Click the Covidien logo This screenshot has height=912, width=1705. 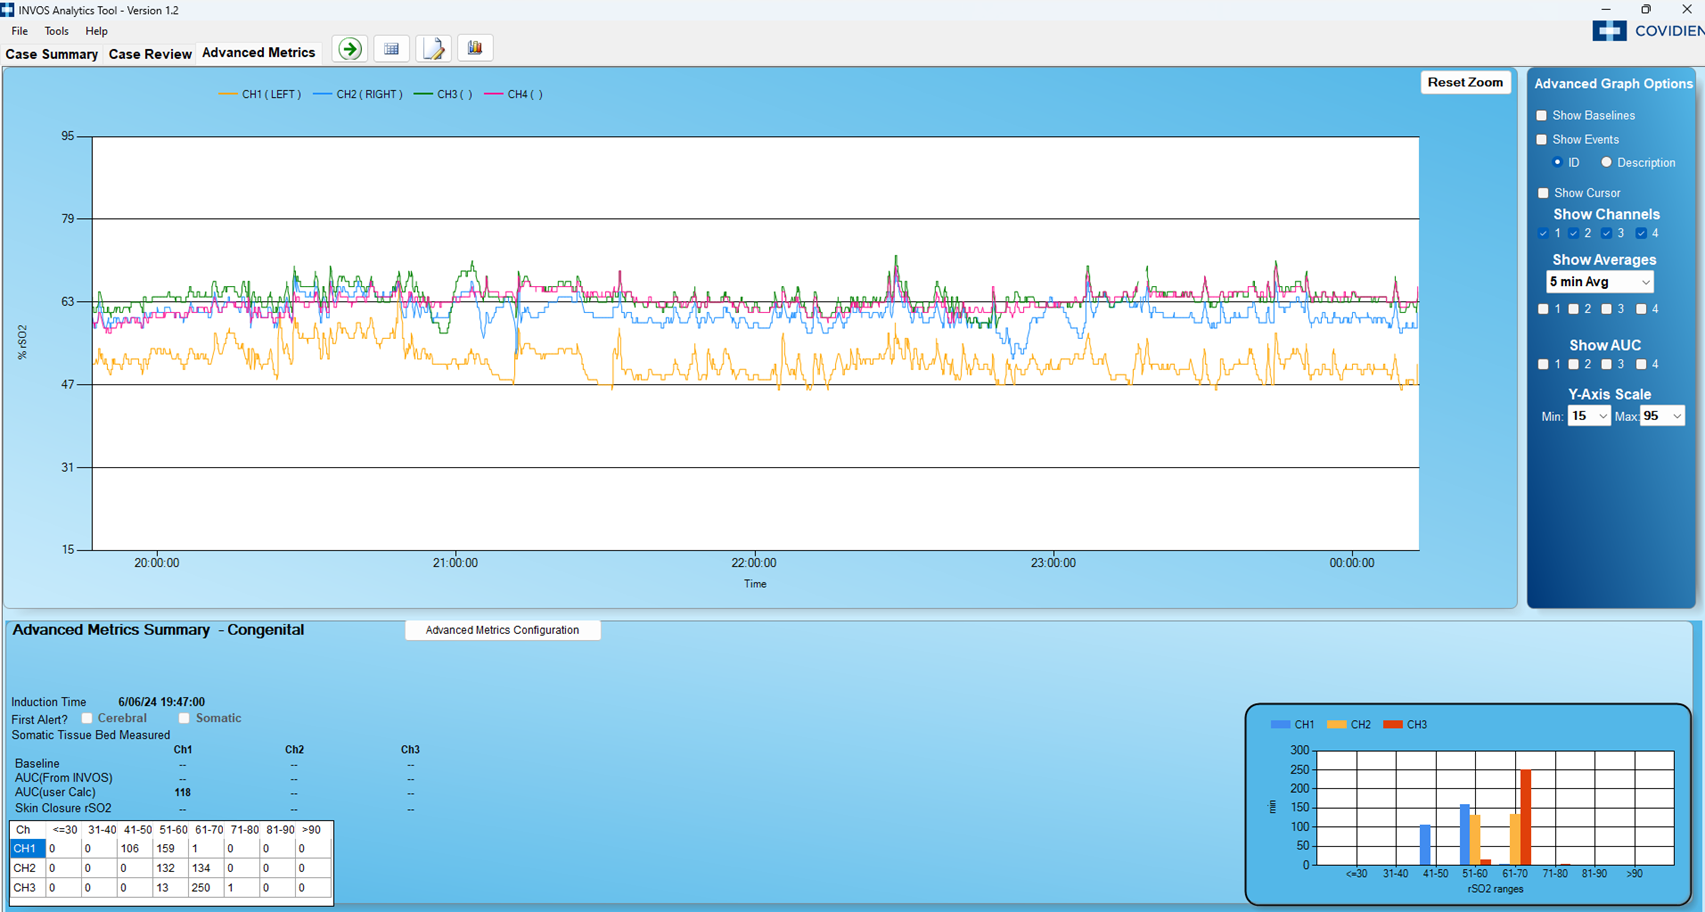coord(1647,31)
